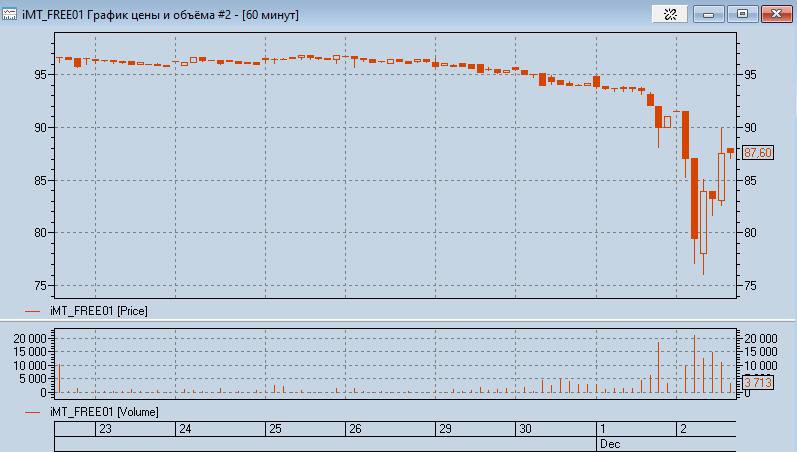Click the left-axis 95 price label
Screen dimensions: 797x452
41,75
